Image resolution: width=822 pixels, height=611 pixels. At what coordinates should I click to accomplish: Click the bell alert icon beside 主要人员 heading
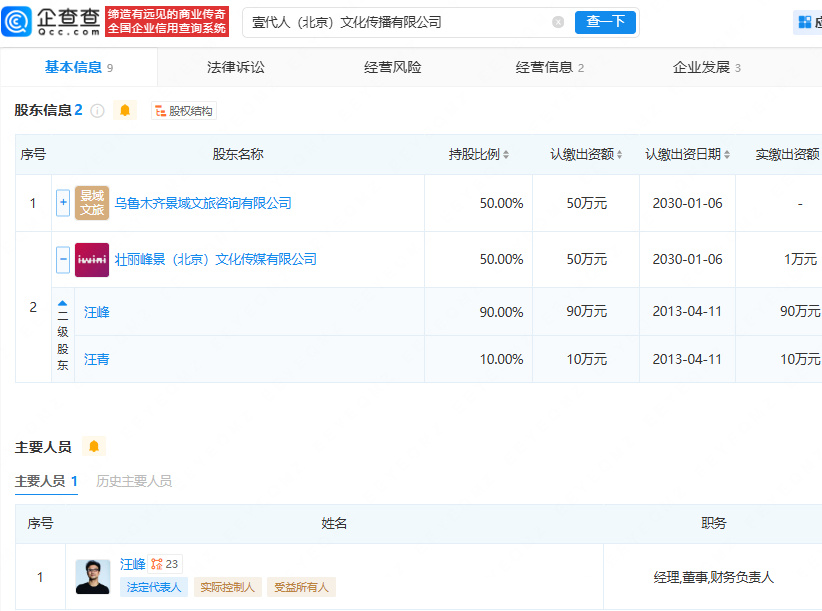94,446
